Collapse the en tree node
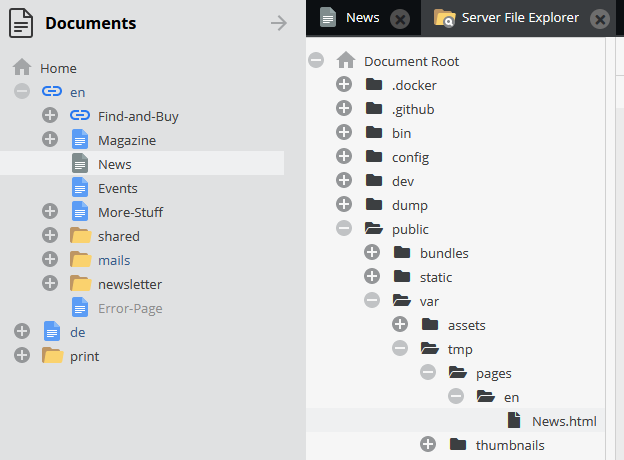The height and width of the screenshot is (460, 624). (x=22, y=92)
